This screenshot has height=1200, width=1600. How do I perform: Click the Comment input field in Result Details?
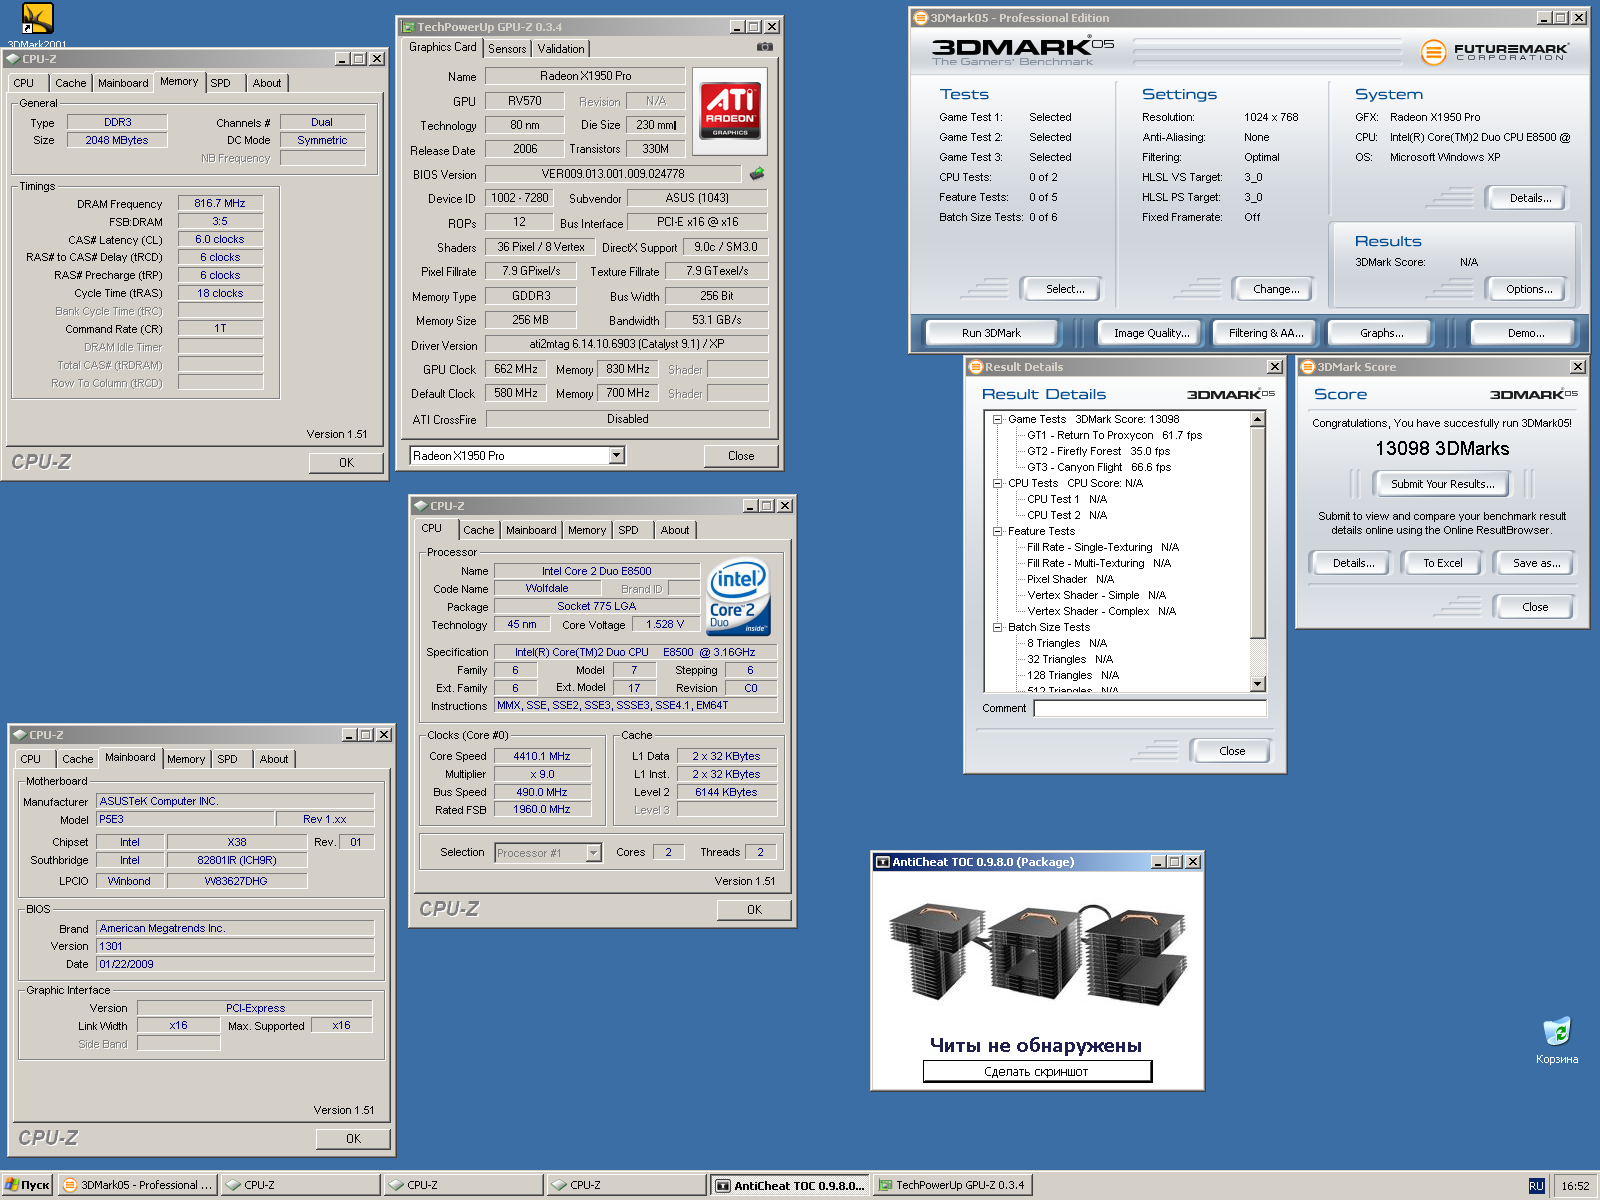pos(1150,708)
